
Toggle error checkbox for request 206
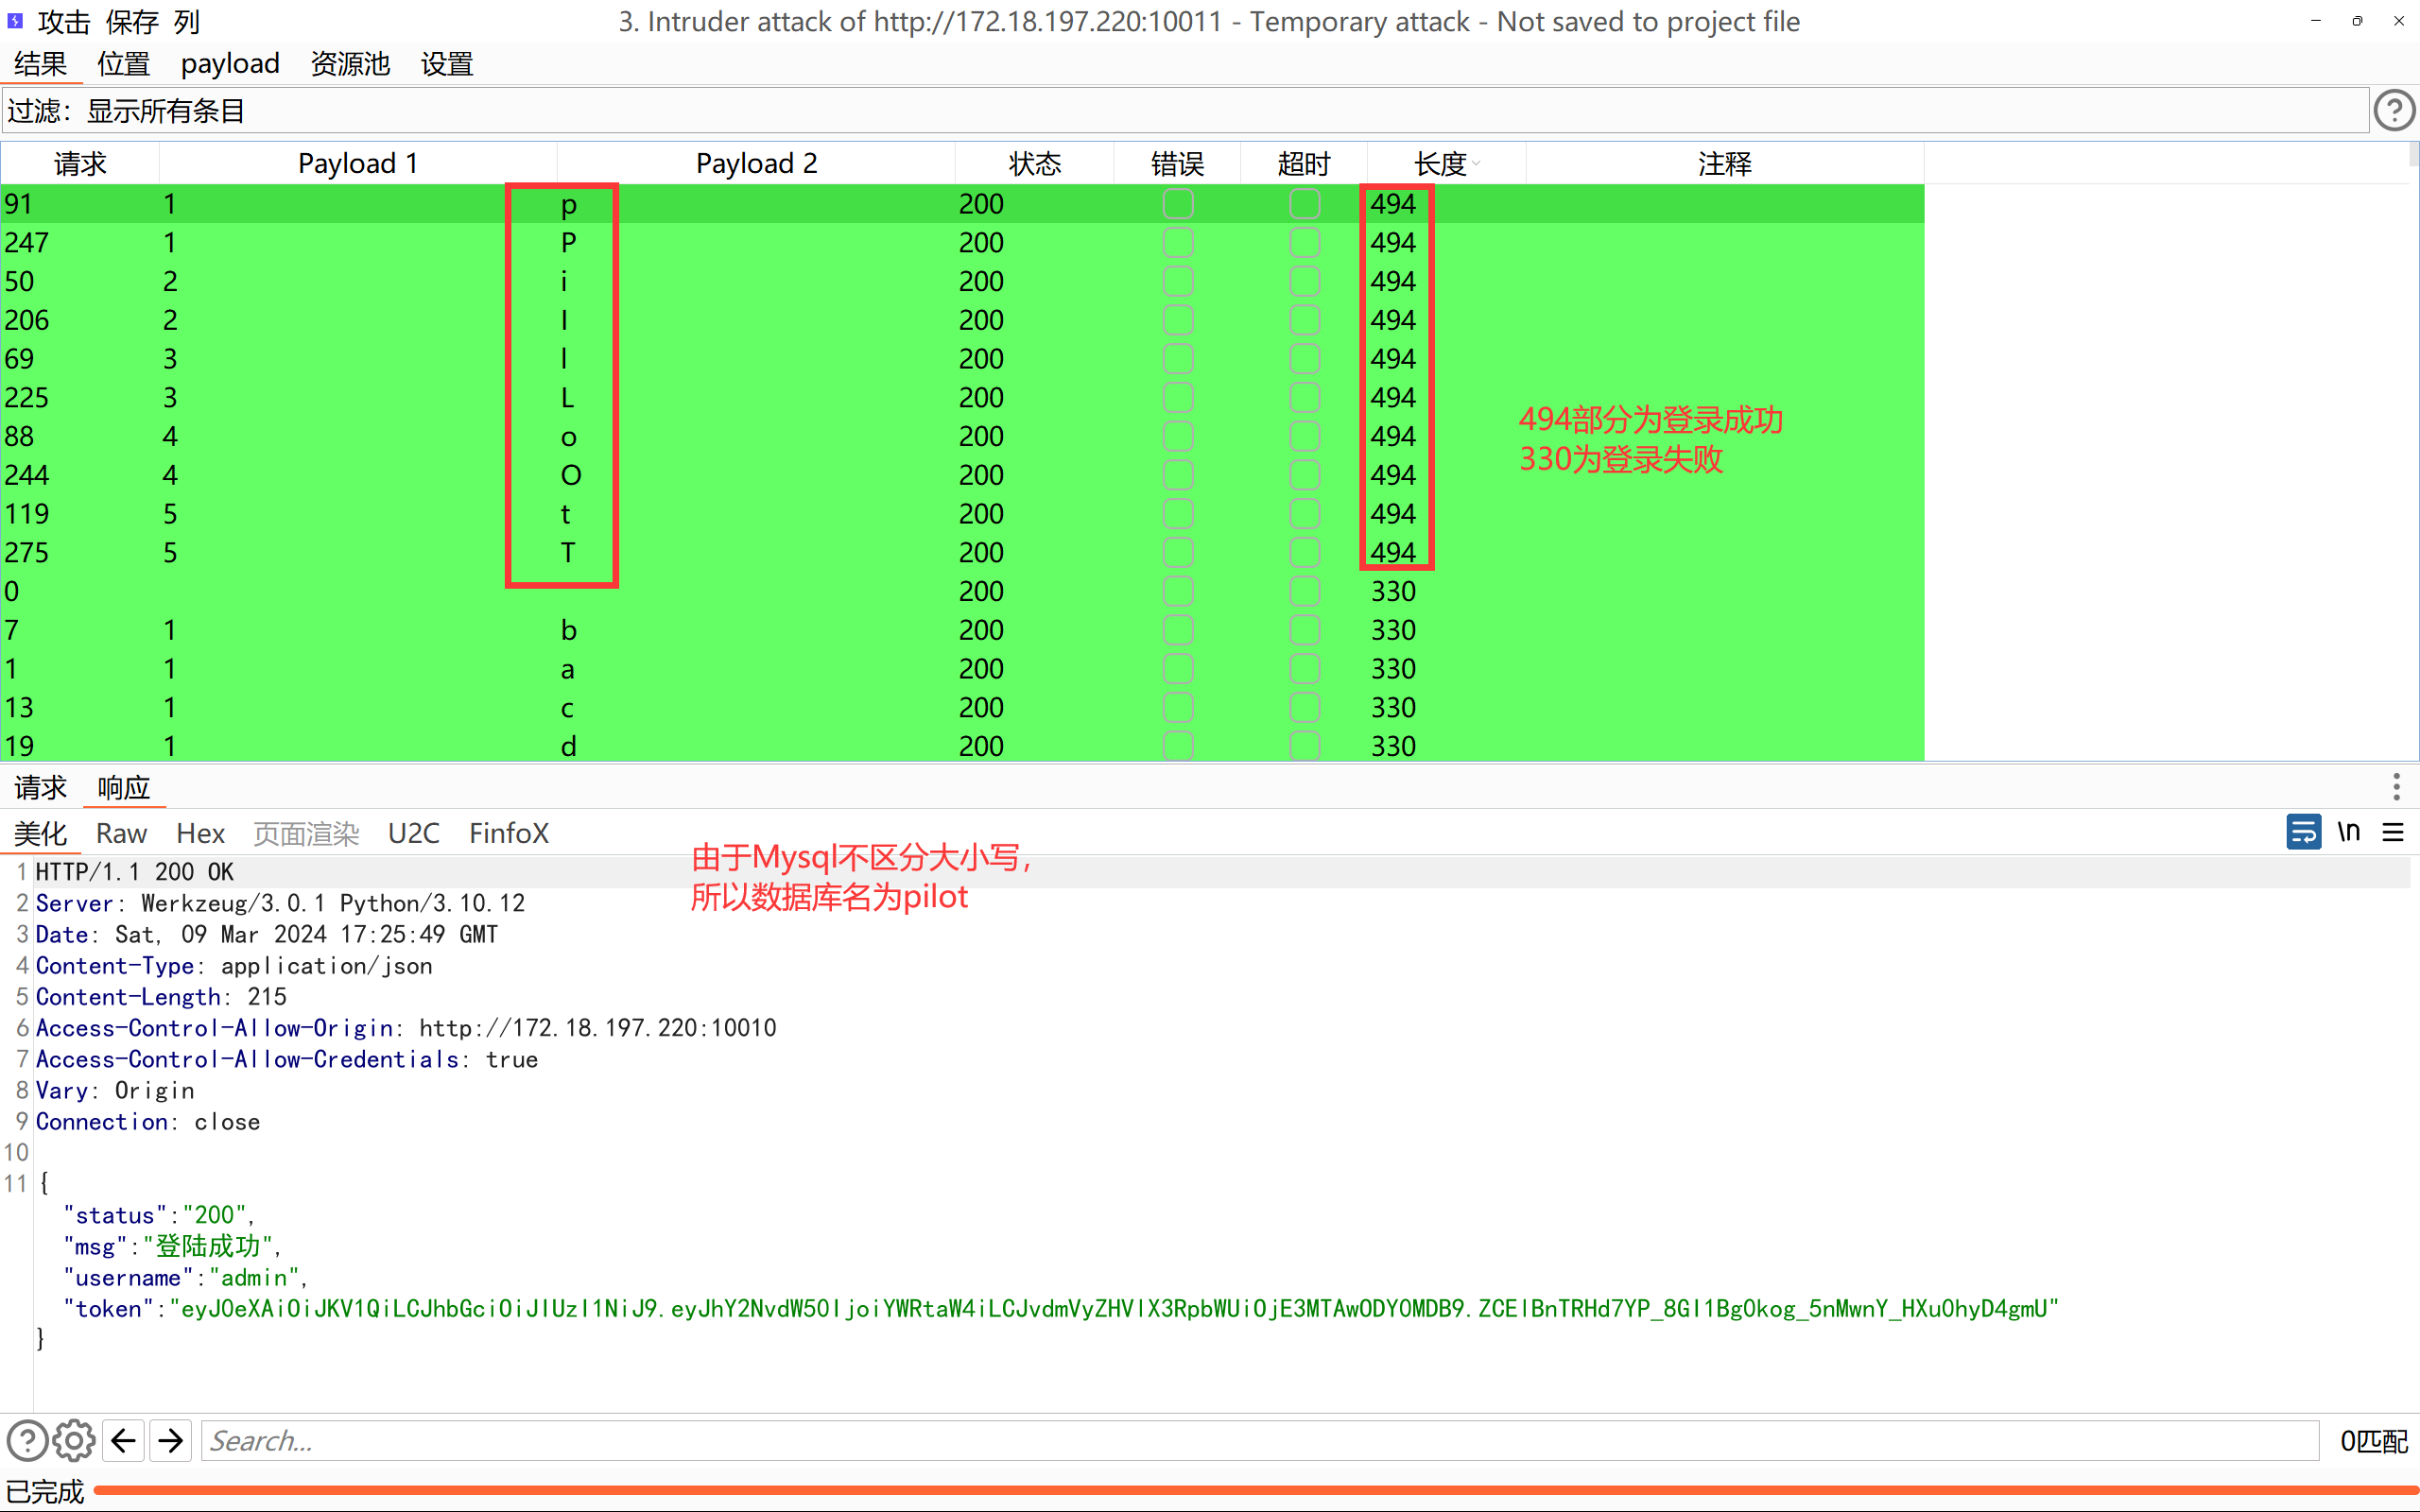pos(1178,320)
